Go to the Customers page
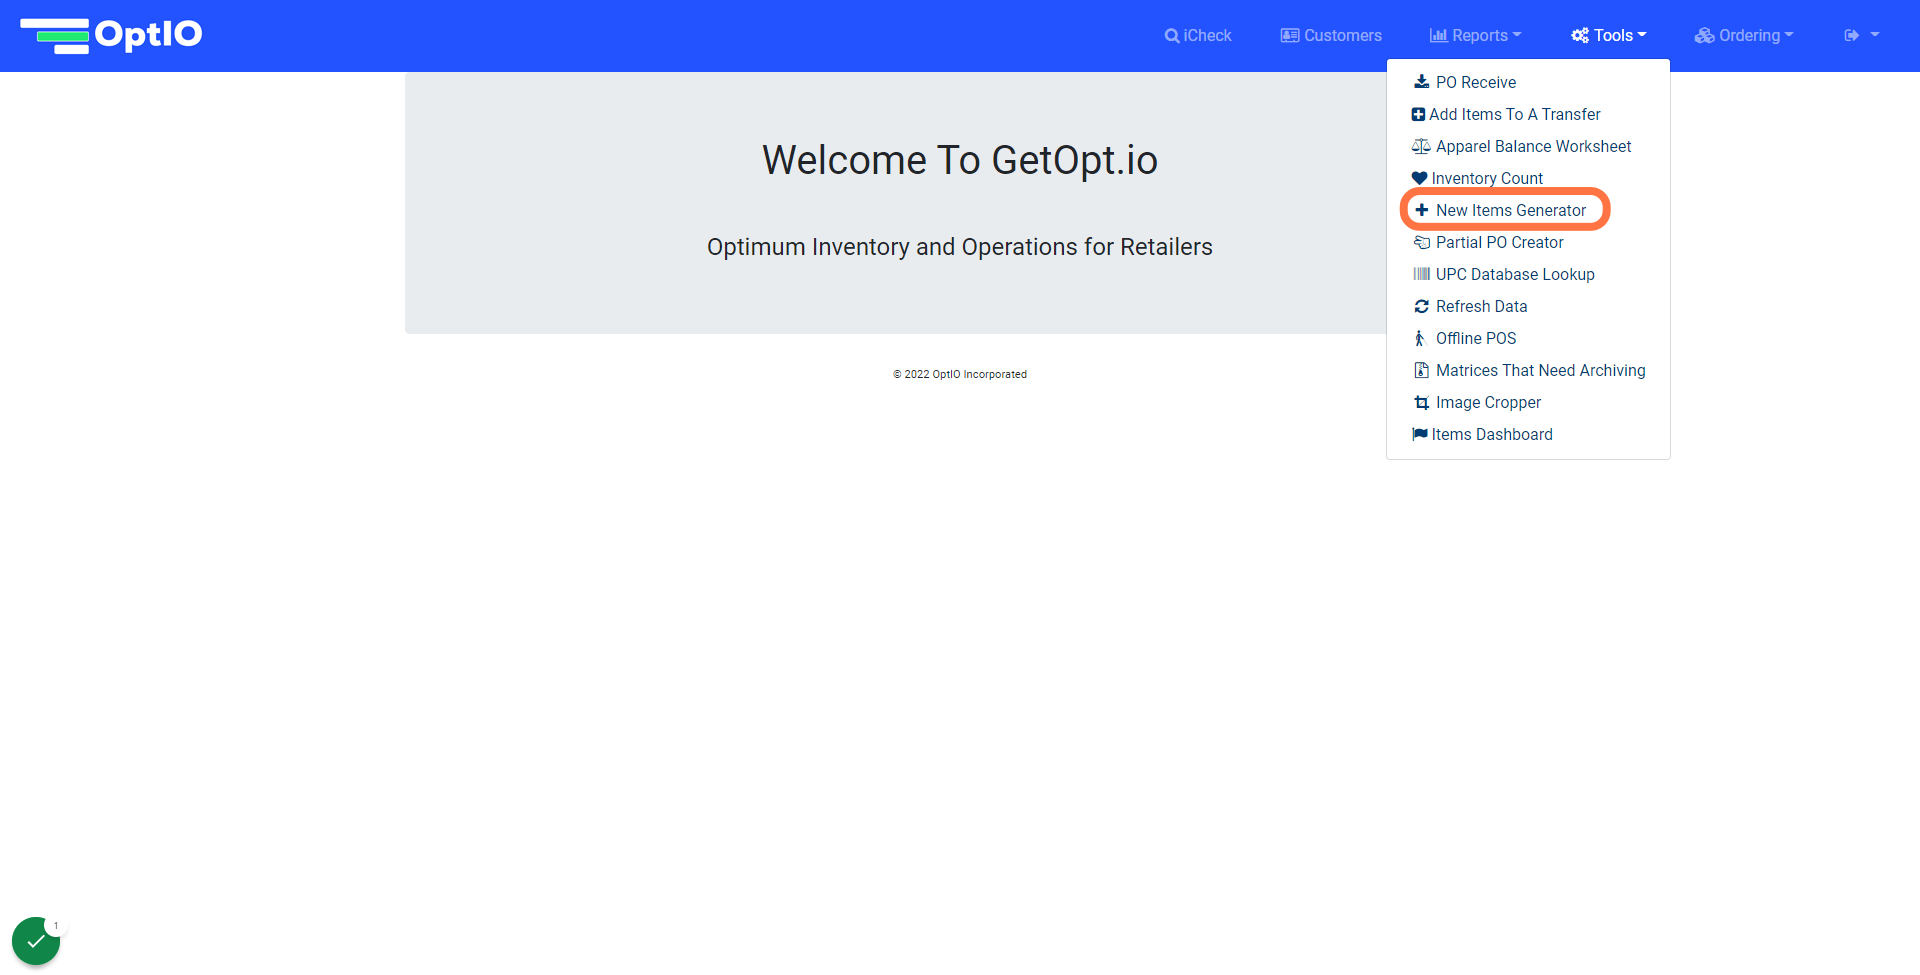This screenshot has width=1920, height=975. click(x=1331, y=36)
